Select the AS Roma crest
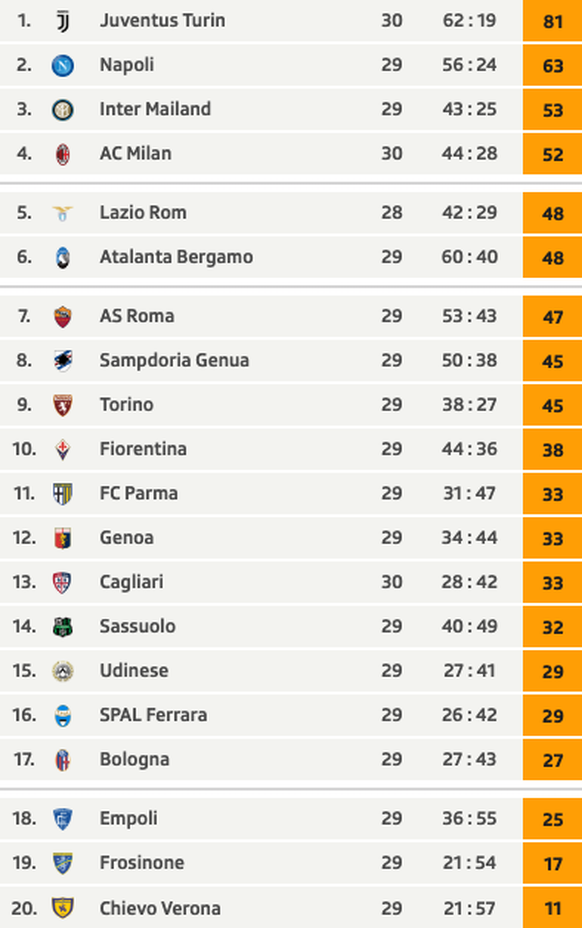The height and width of the screenshot is (928, 582). point(63,317)
